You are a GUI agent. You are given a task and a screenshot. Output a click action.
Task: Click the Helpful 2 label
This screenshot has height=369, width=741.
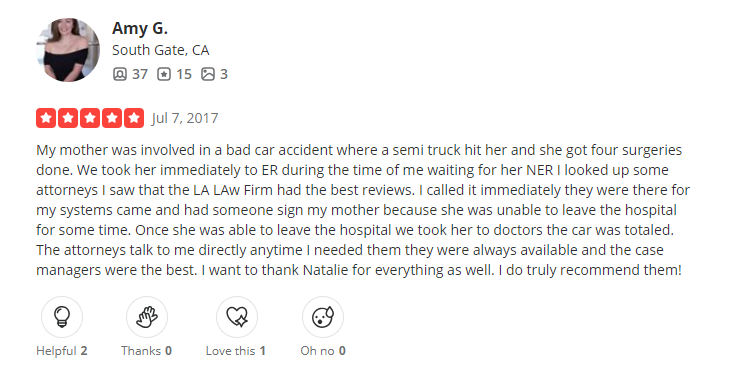(62, 351)
